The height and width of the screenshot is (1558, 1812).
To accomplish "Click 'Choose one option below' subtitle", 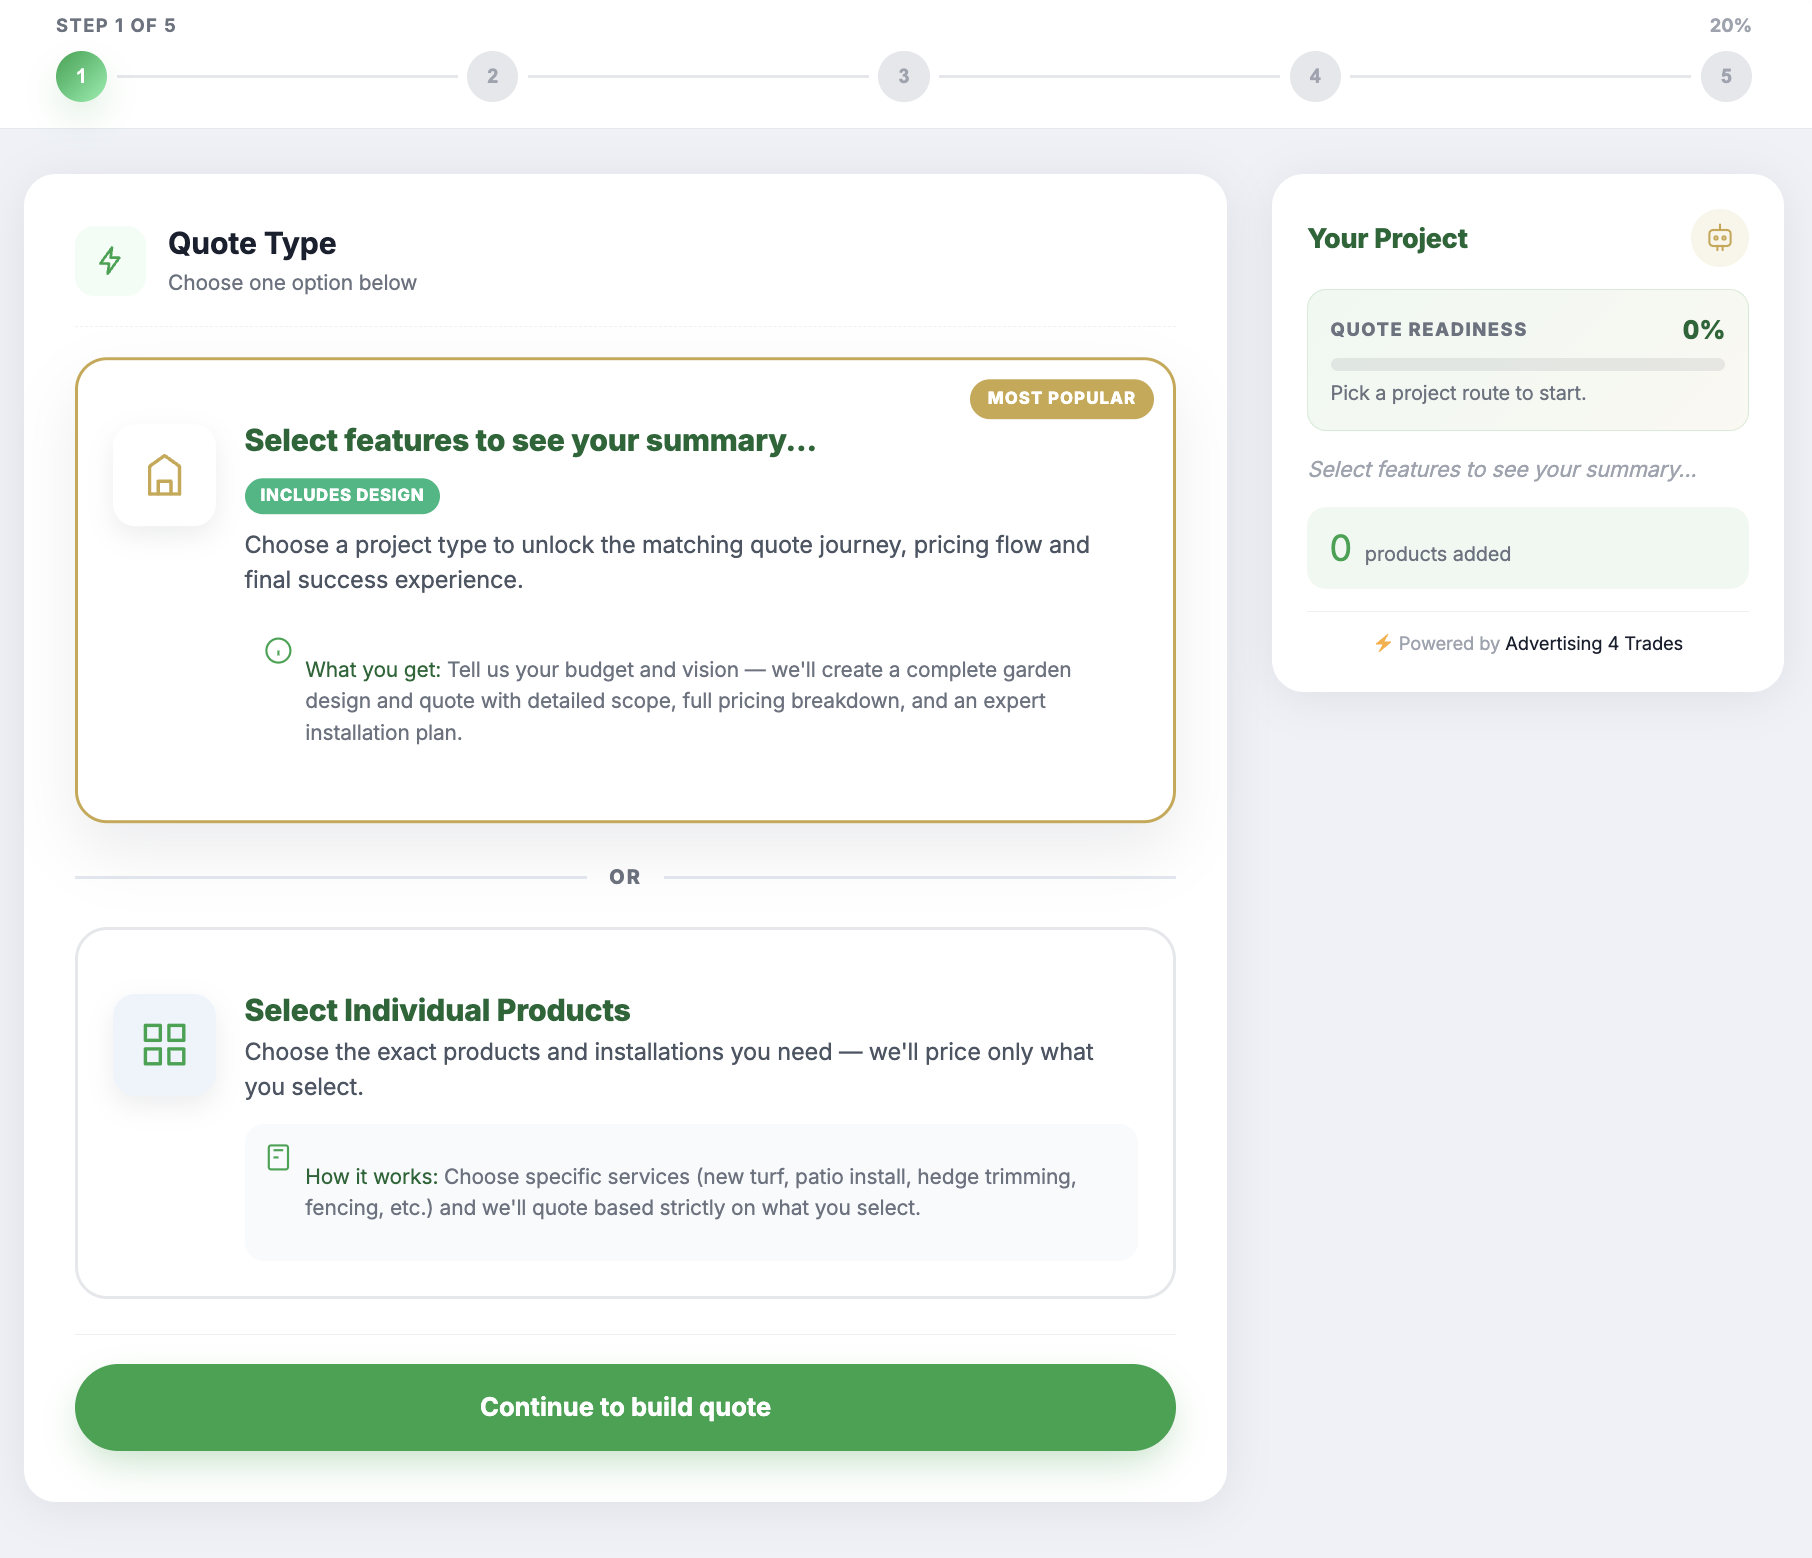I will pyautogui.click(x=292, y=283).
